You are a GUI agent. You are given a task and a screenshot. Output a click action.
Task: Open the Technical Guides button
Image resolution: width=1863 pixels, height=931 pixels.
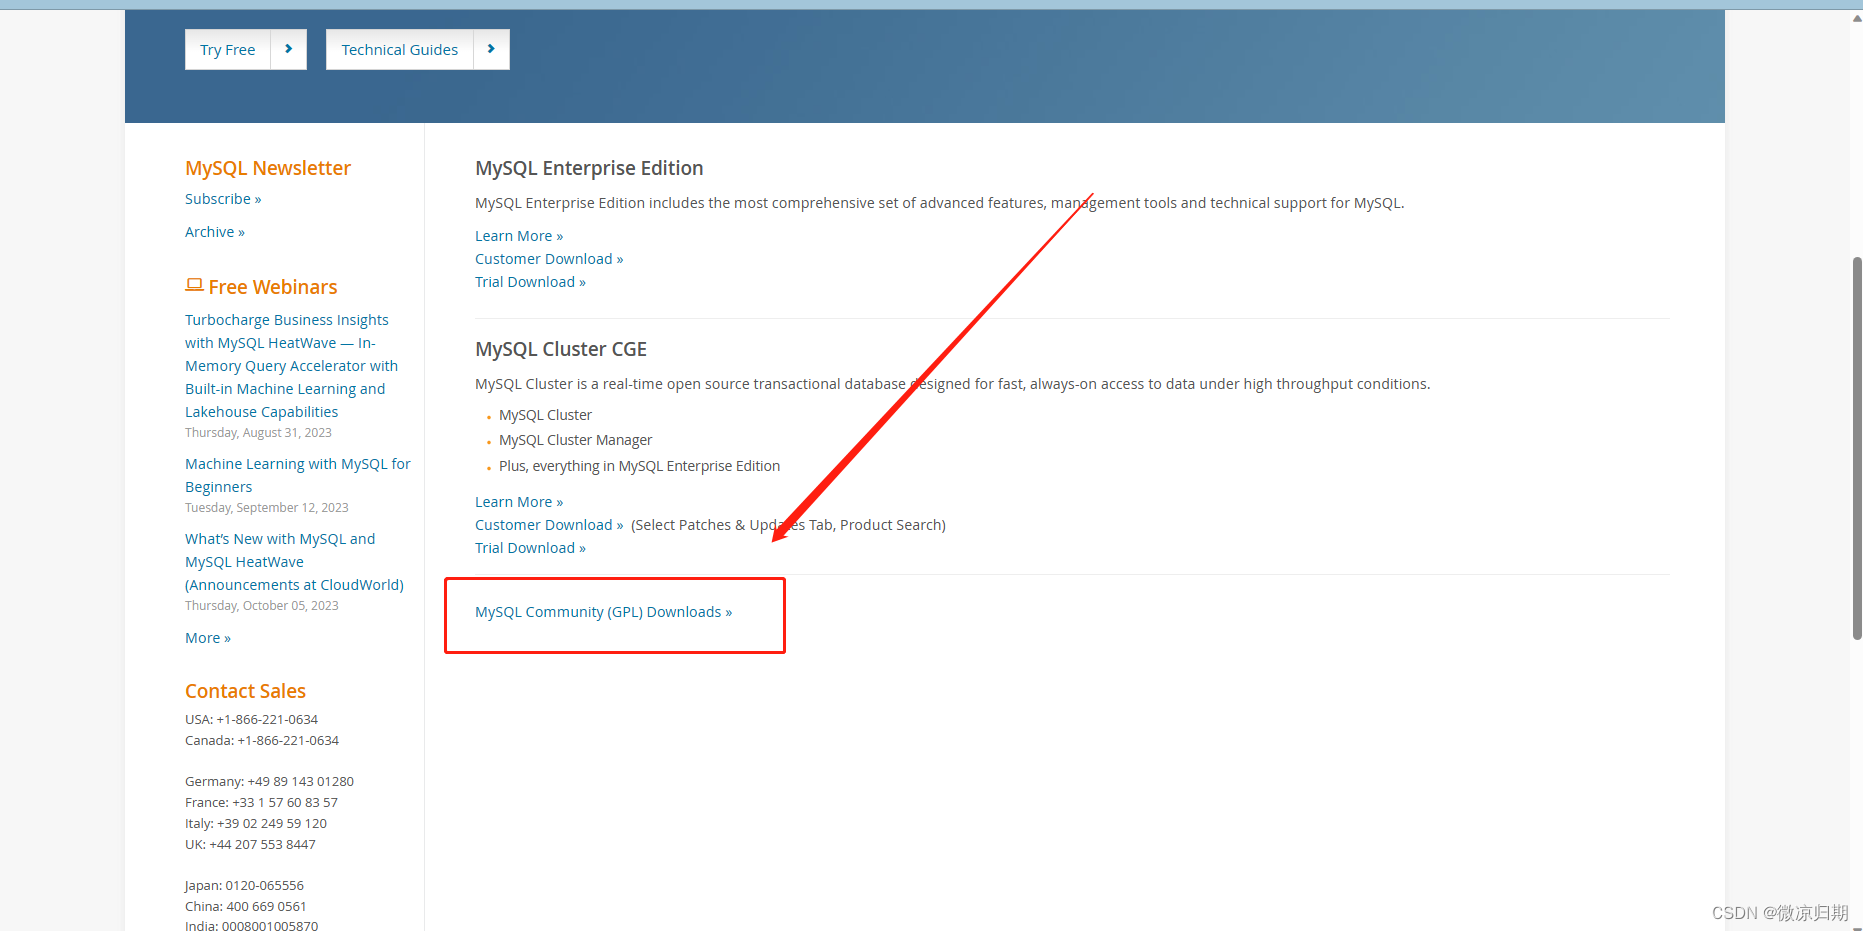[x=400, y=50]
